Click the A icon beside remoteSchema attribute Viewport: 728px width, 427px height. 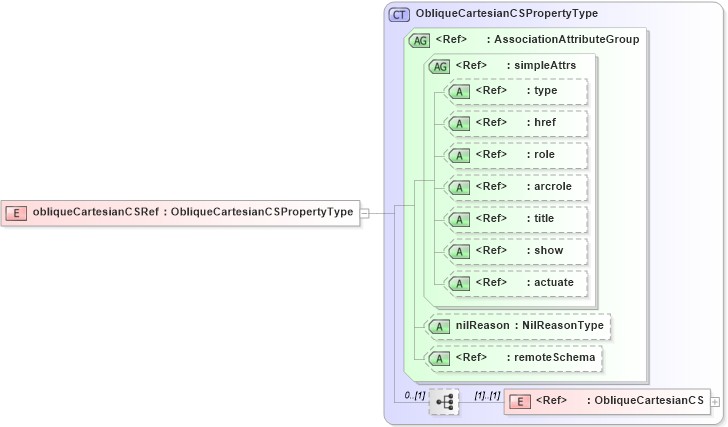439,359
